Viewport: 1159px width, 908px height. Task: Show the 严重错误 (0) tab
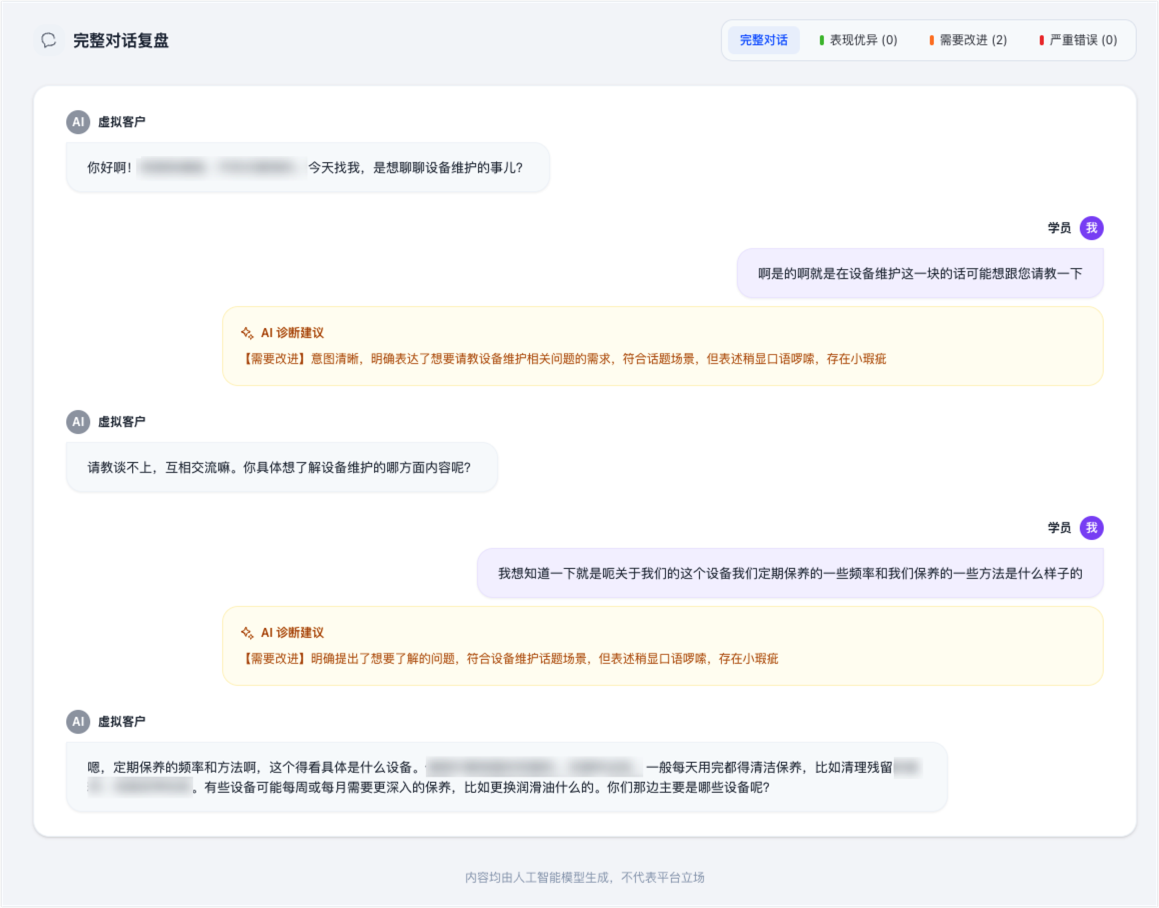click(x=1078, y=40)
